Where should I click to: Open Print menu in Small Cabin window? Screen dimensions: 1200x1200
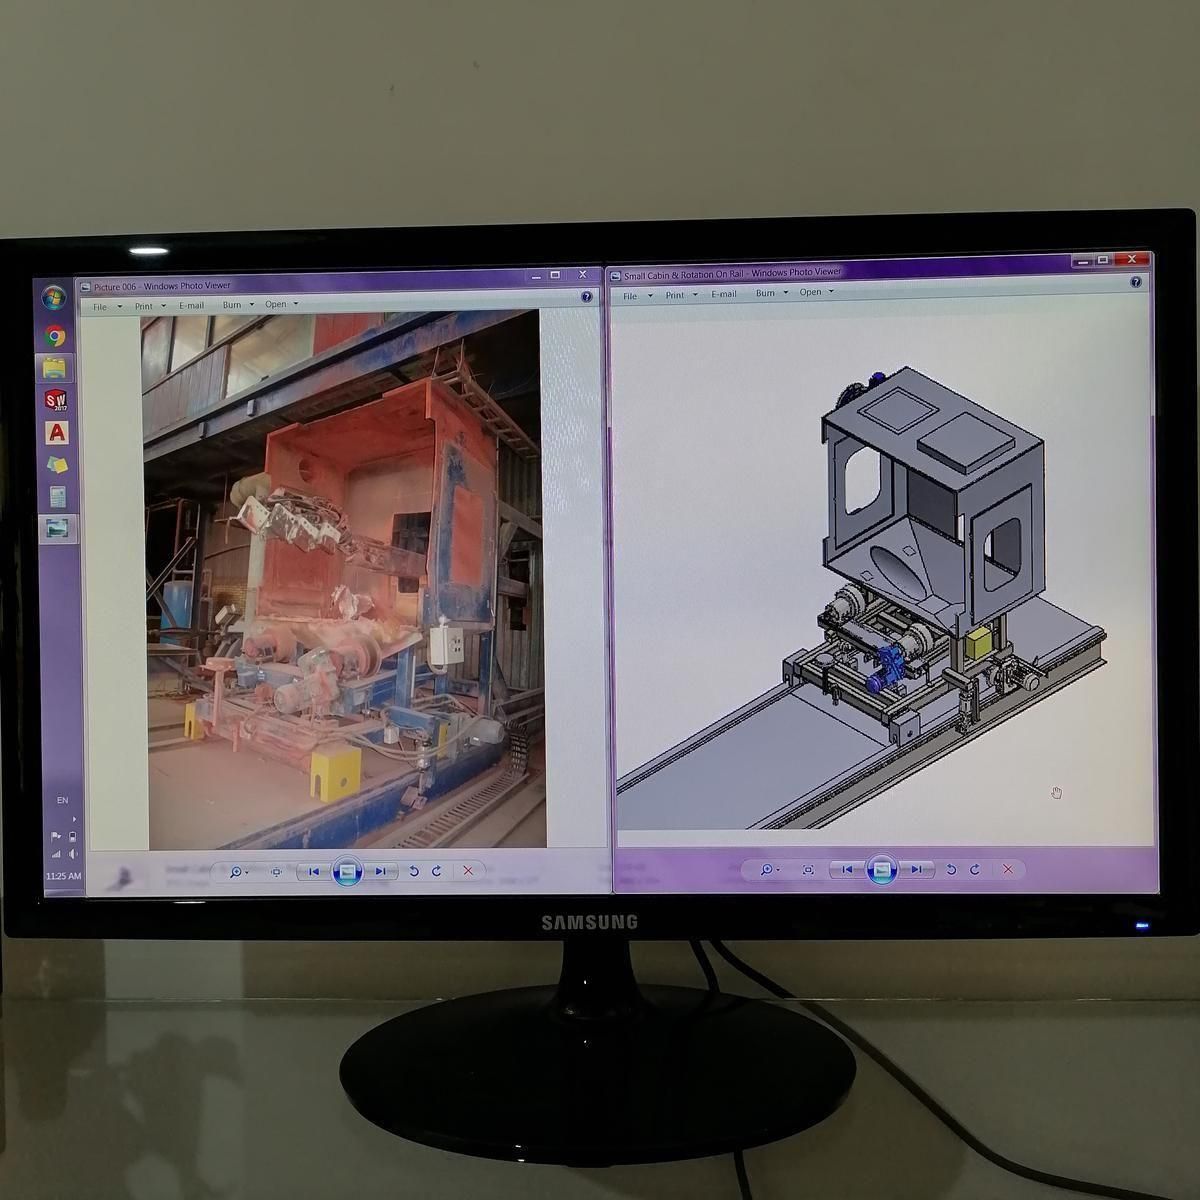pos(681,295)
